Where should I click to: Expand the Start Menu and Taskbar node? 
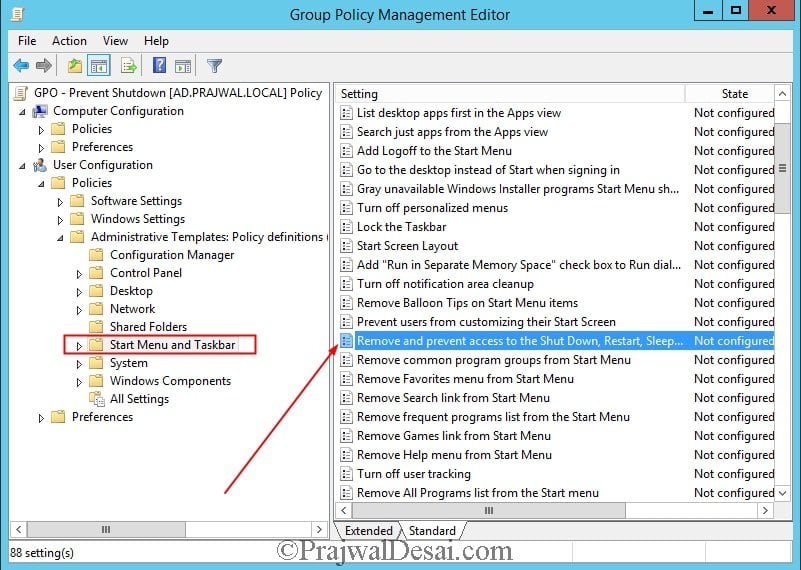click(x=79, y=346)
